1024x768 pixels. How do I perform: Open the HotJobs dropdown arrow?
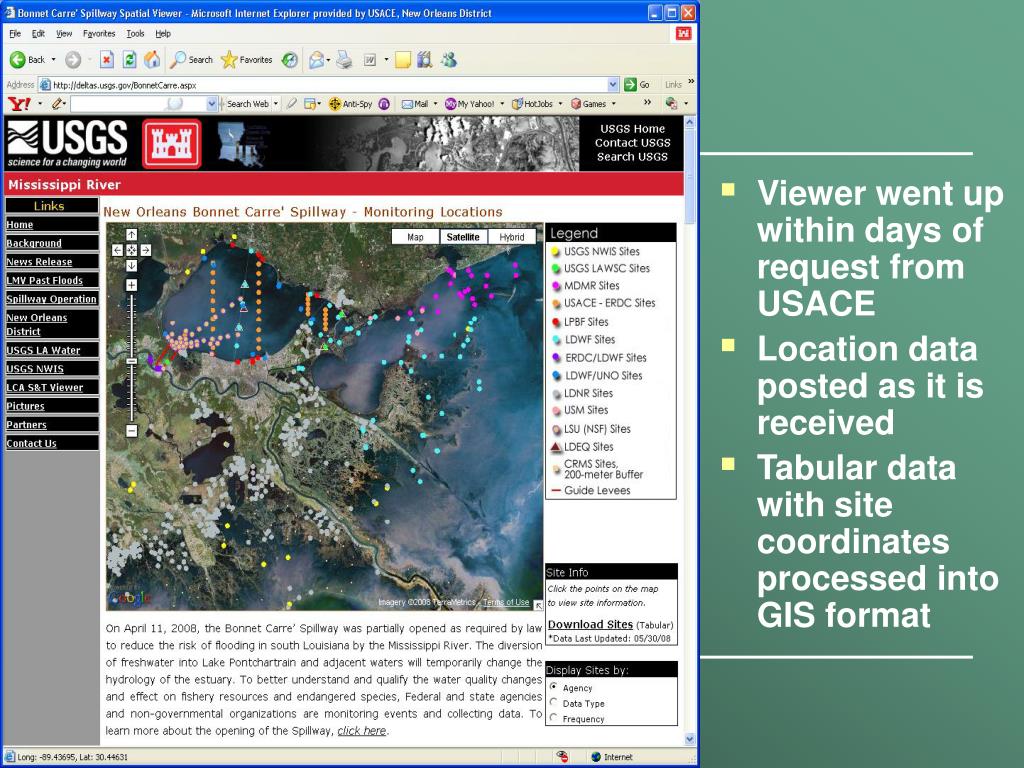(x=560, y=104)
